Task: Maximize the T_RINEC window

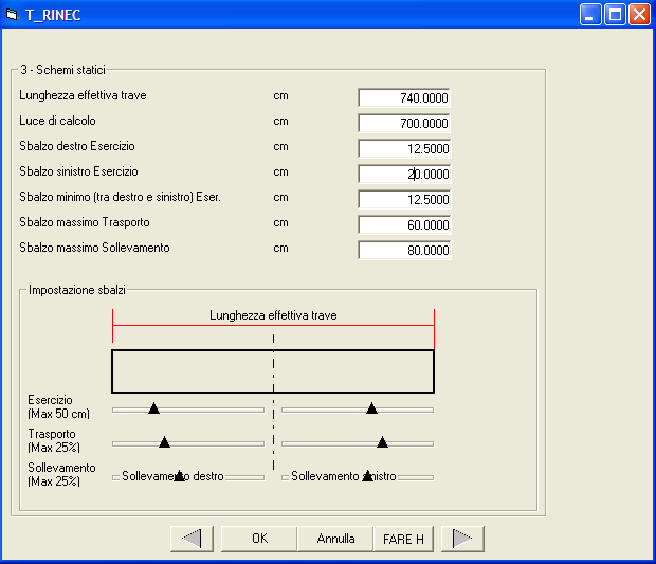Action: [615, 15]
